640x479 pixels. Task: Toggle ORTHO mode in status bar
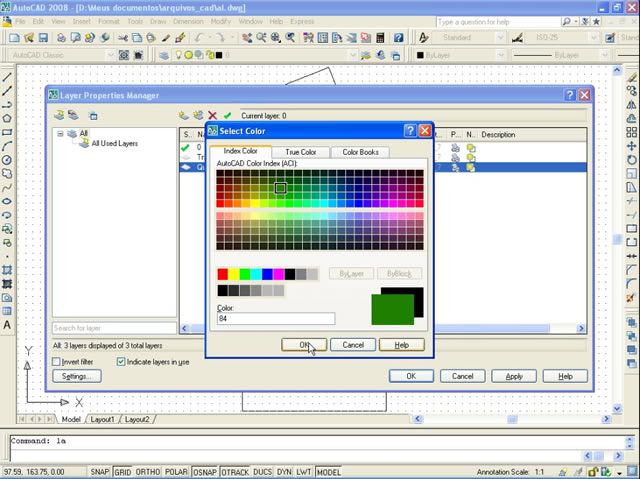(148, 471)
